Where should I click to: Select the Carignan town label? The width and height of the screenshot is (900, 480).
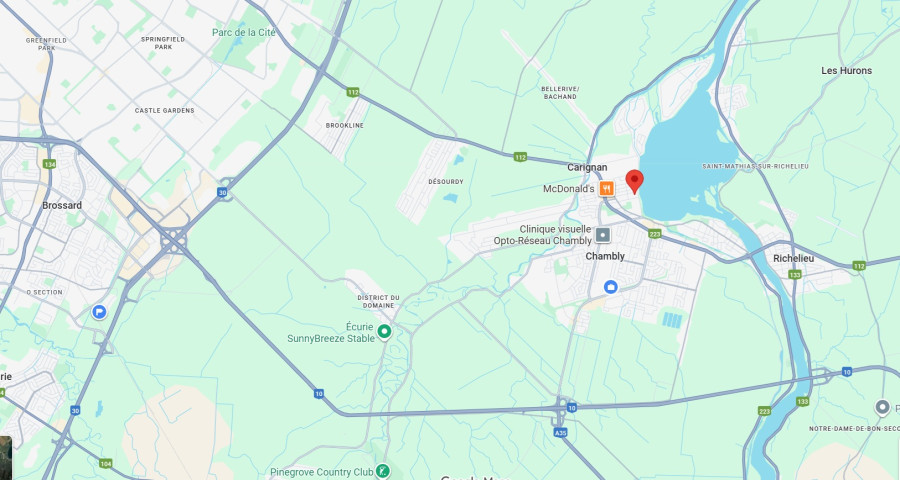click(587, 167)
